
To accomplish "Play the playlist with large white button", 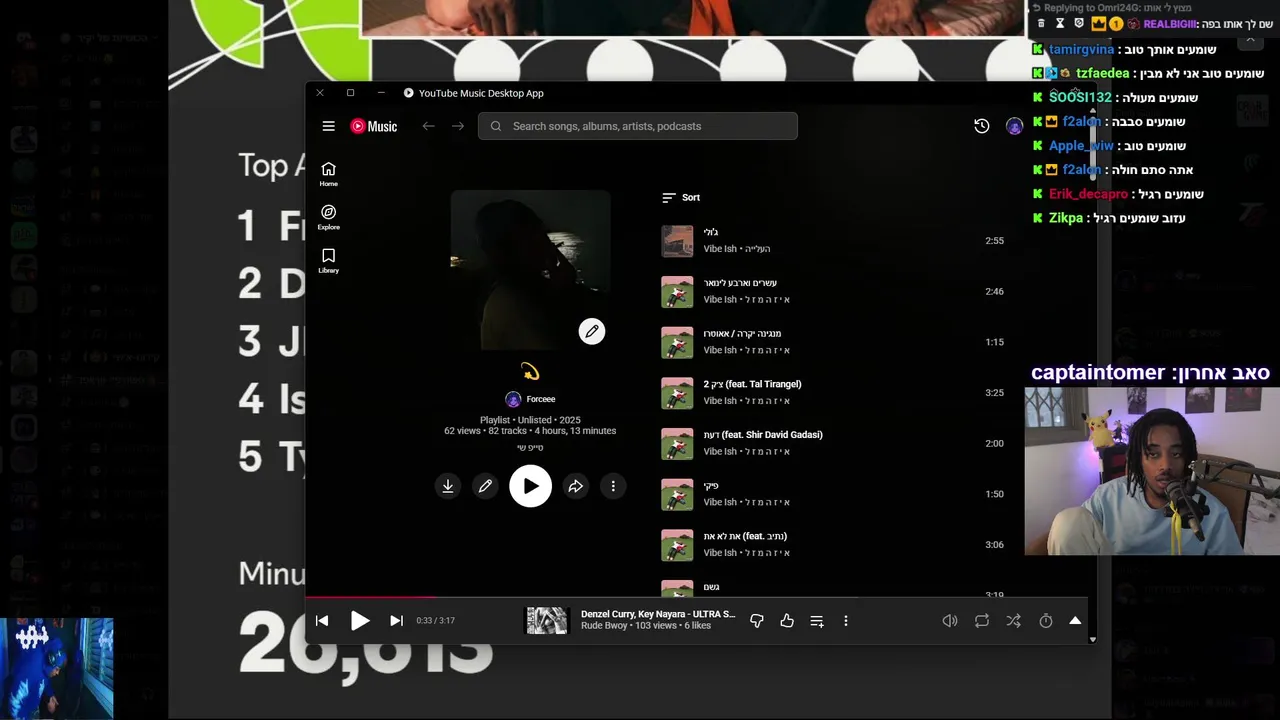I will [530, 486].
